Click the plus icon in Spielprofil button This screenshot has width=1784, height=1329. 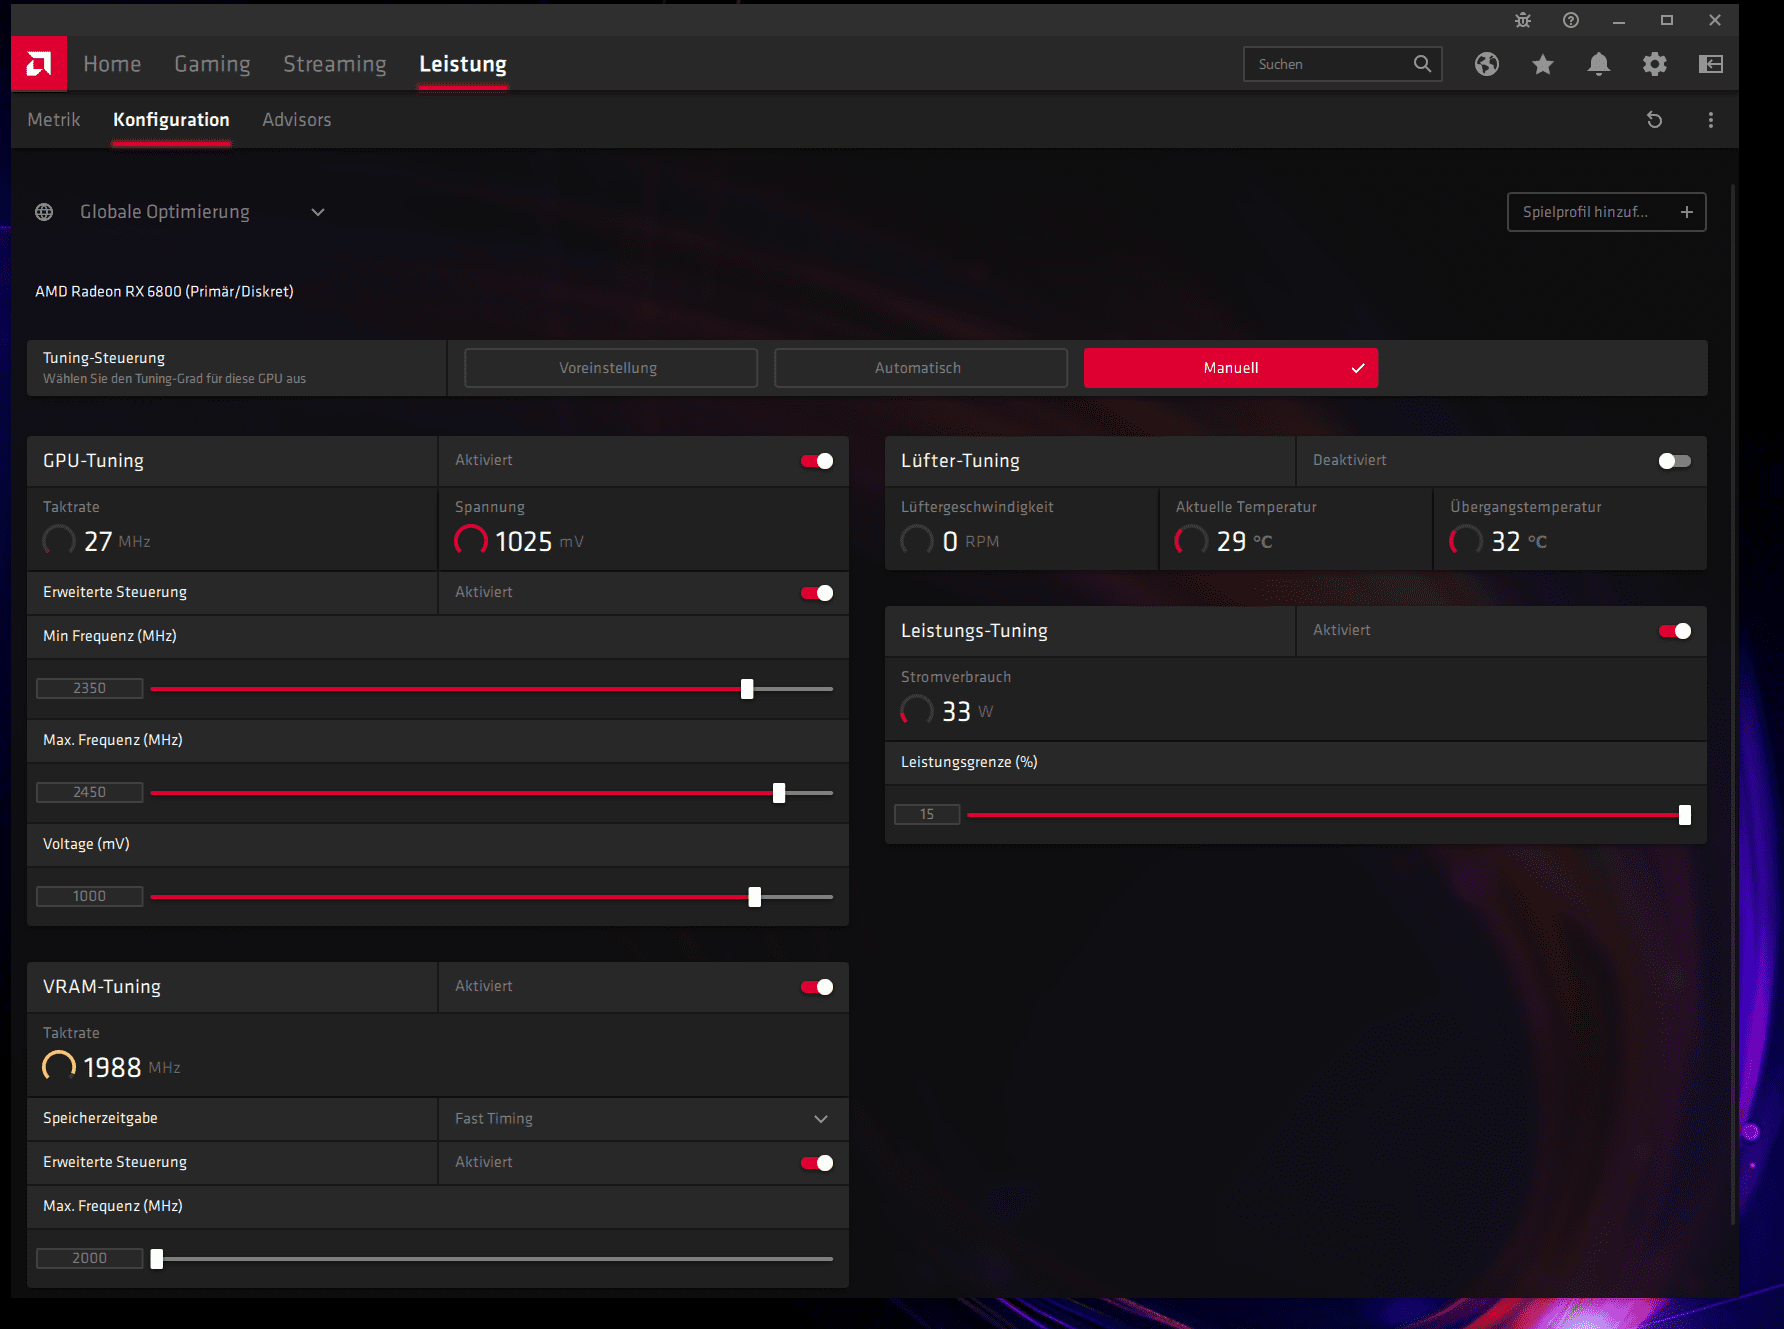point(1687,212)
